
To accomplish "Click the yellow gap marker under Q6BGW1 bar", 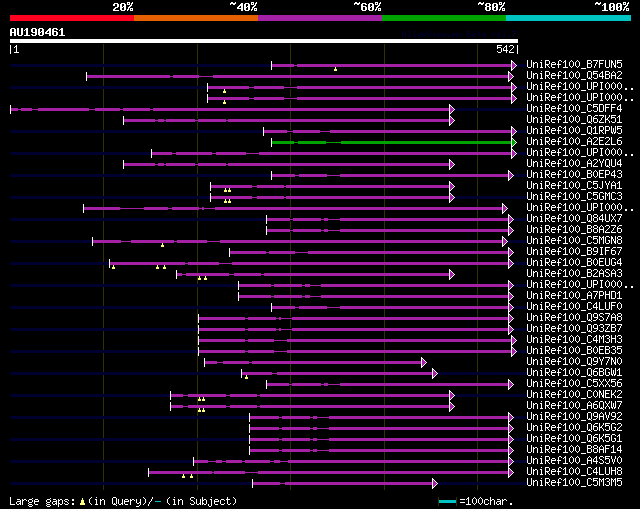I will pos(246,377).
